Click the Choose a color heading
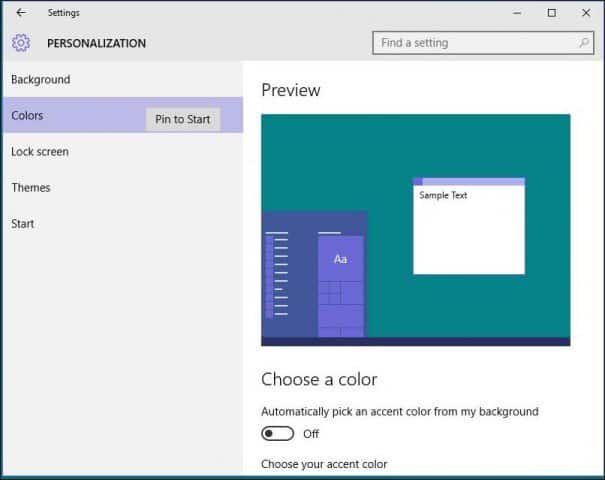The width and height of the screenshot is (605, 480). 319,379
